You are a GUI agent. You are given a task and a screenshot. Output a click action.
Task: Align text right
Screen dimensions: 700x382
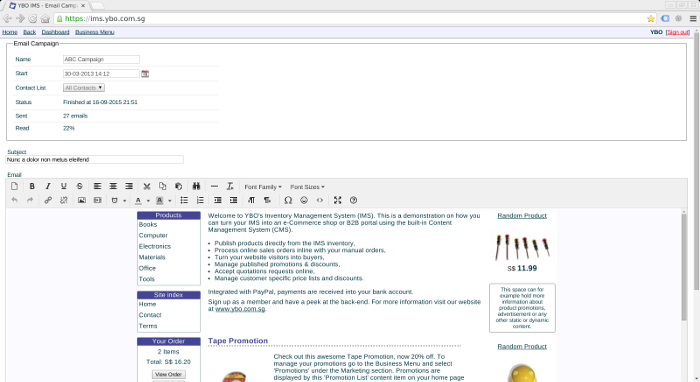129,186
